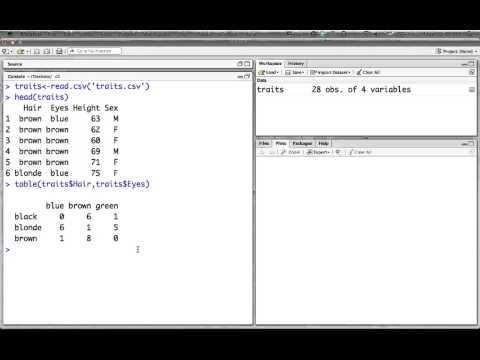The image size is (480, 360).
Task: Maximize the Workspace pane
Action: [471, 64]
